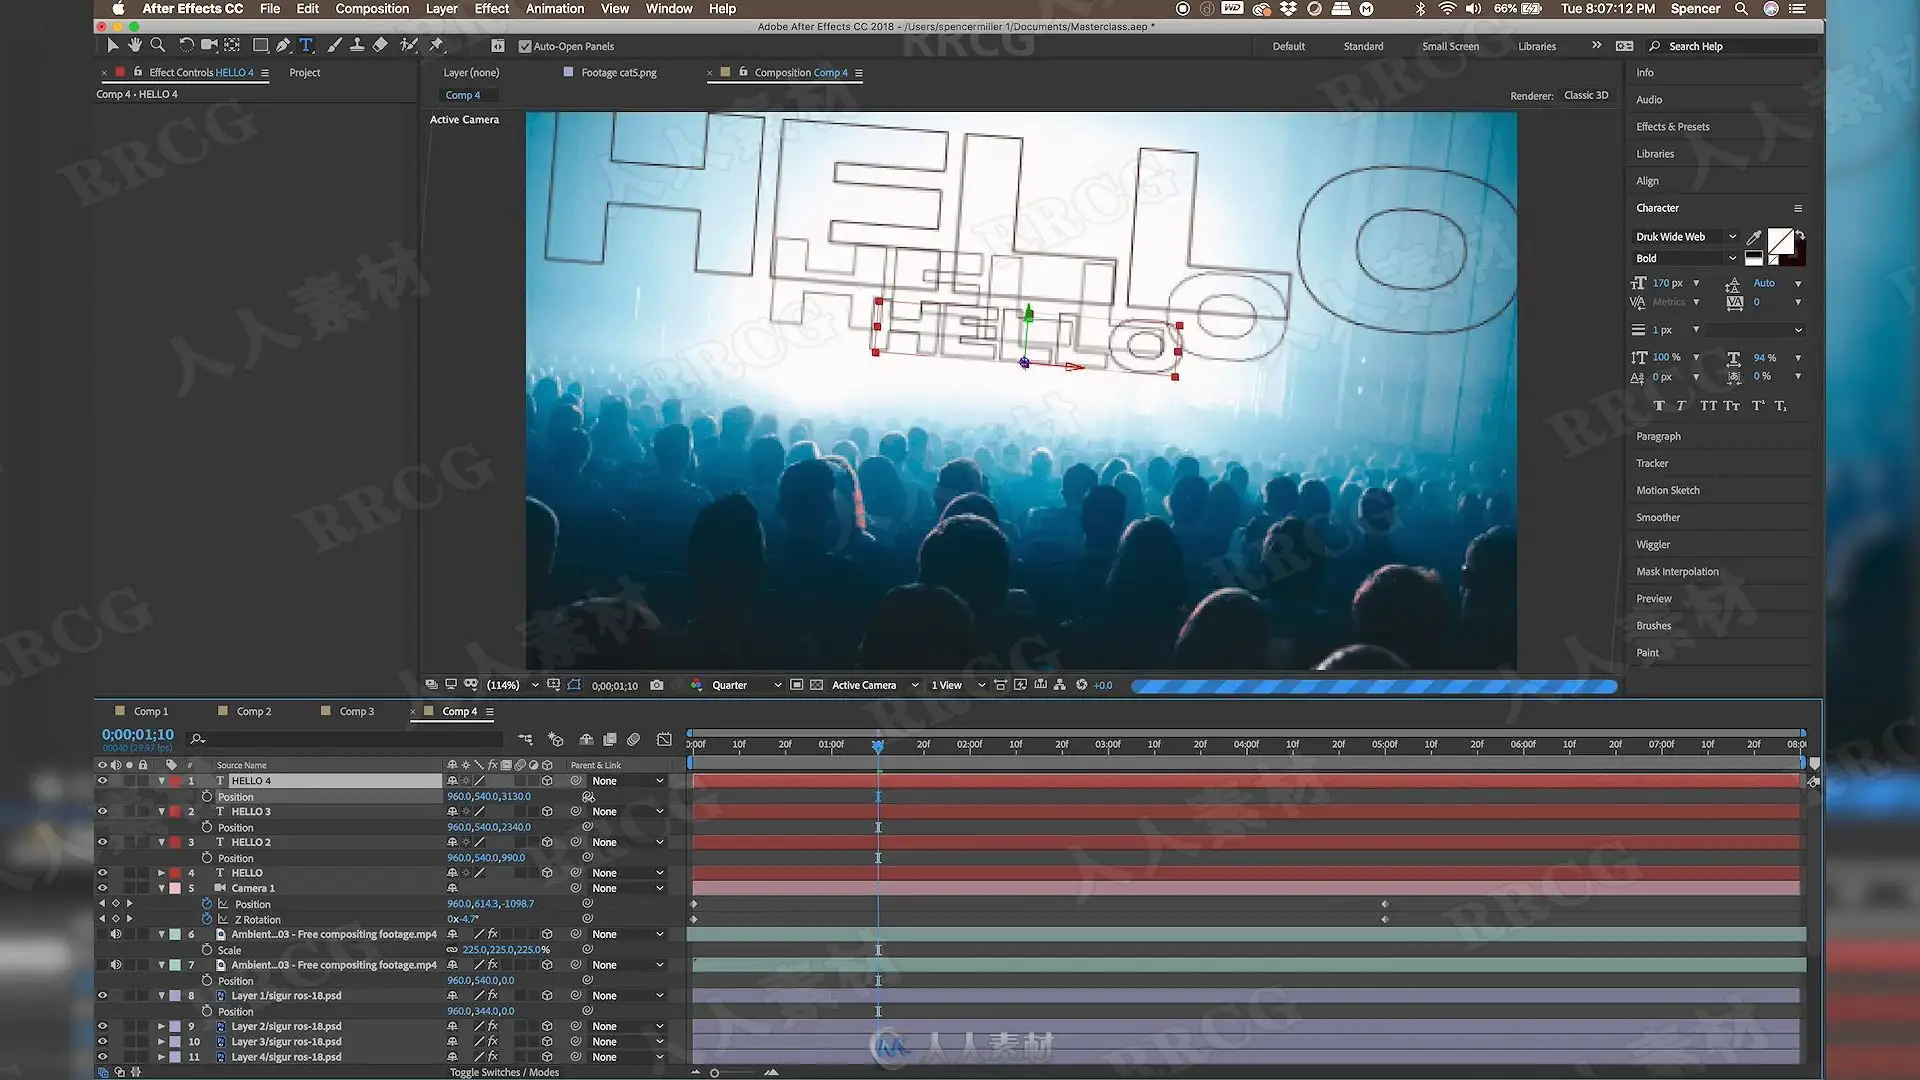
Task: Open the Composition menu
Action: click(372, 9)
